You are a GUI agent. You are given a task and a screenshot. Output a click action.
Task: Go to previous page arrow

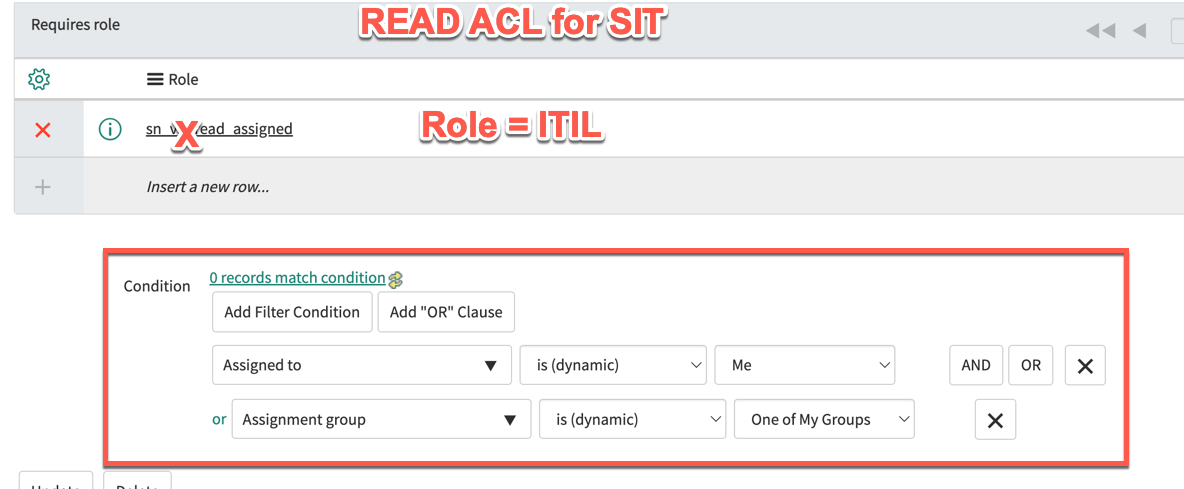pos(1139,30)
